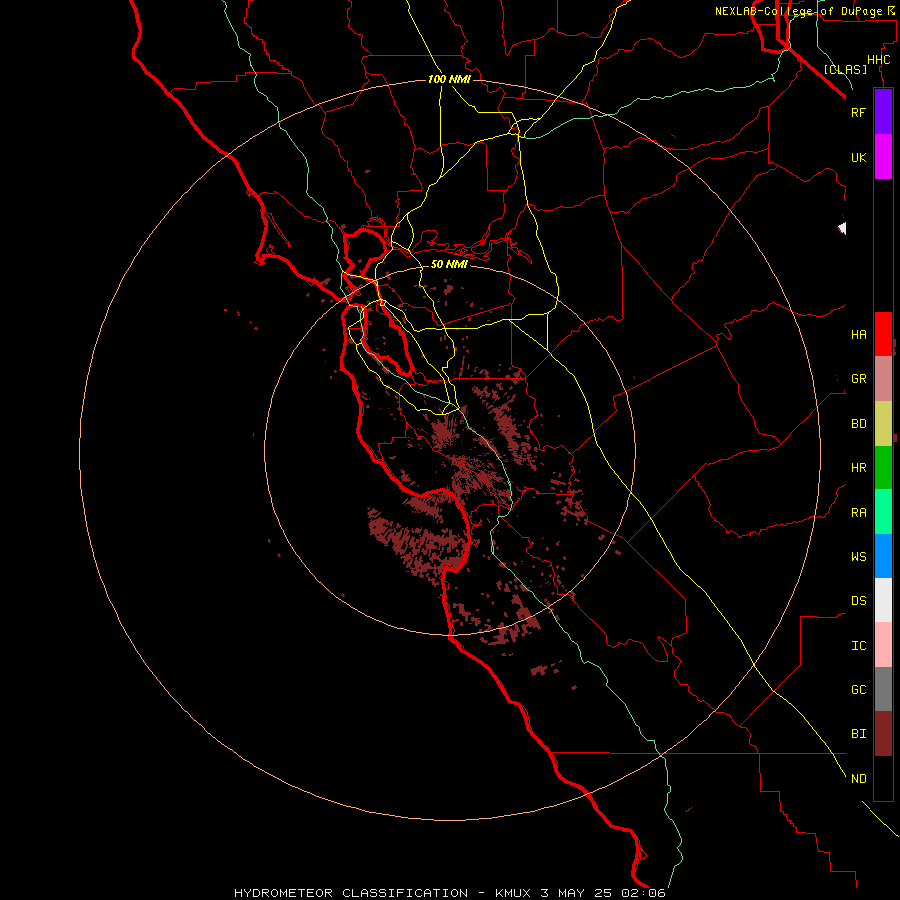Click the "DS" legend label
The image size is (900, 900).
(x=858, y=601)
